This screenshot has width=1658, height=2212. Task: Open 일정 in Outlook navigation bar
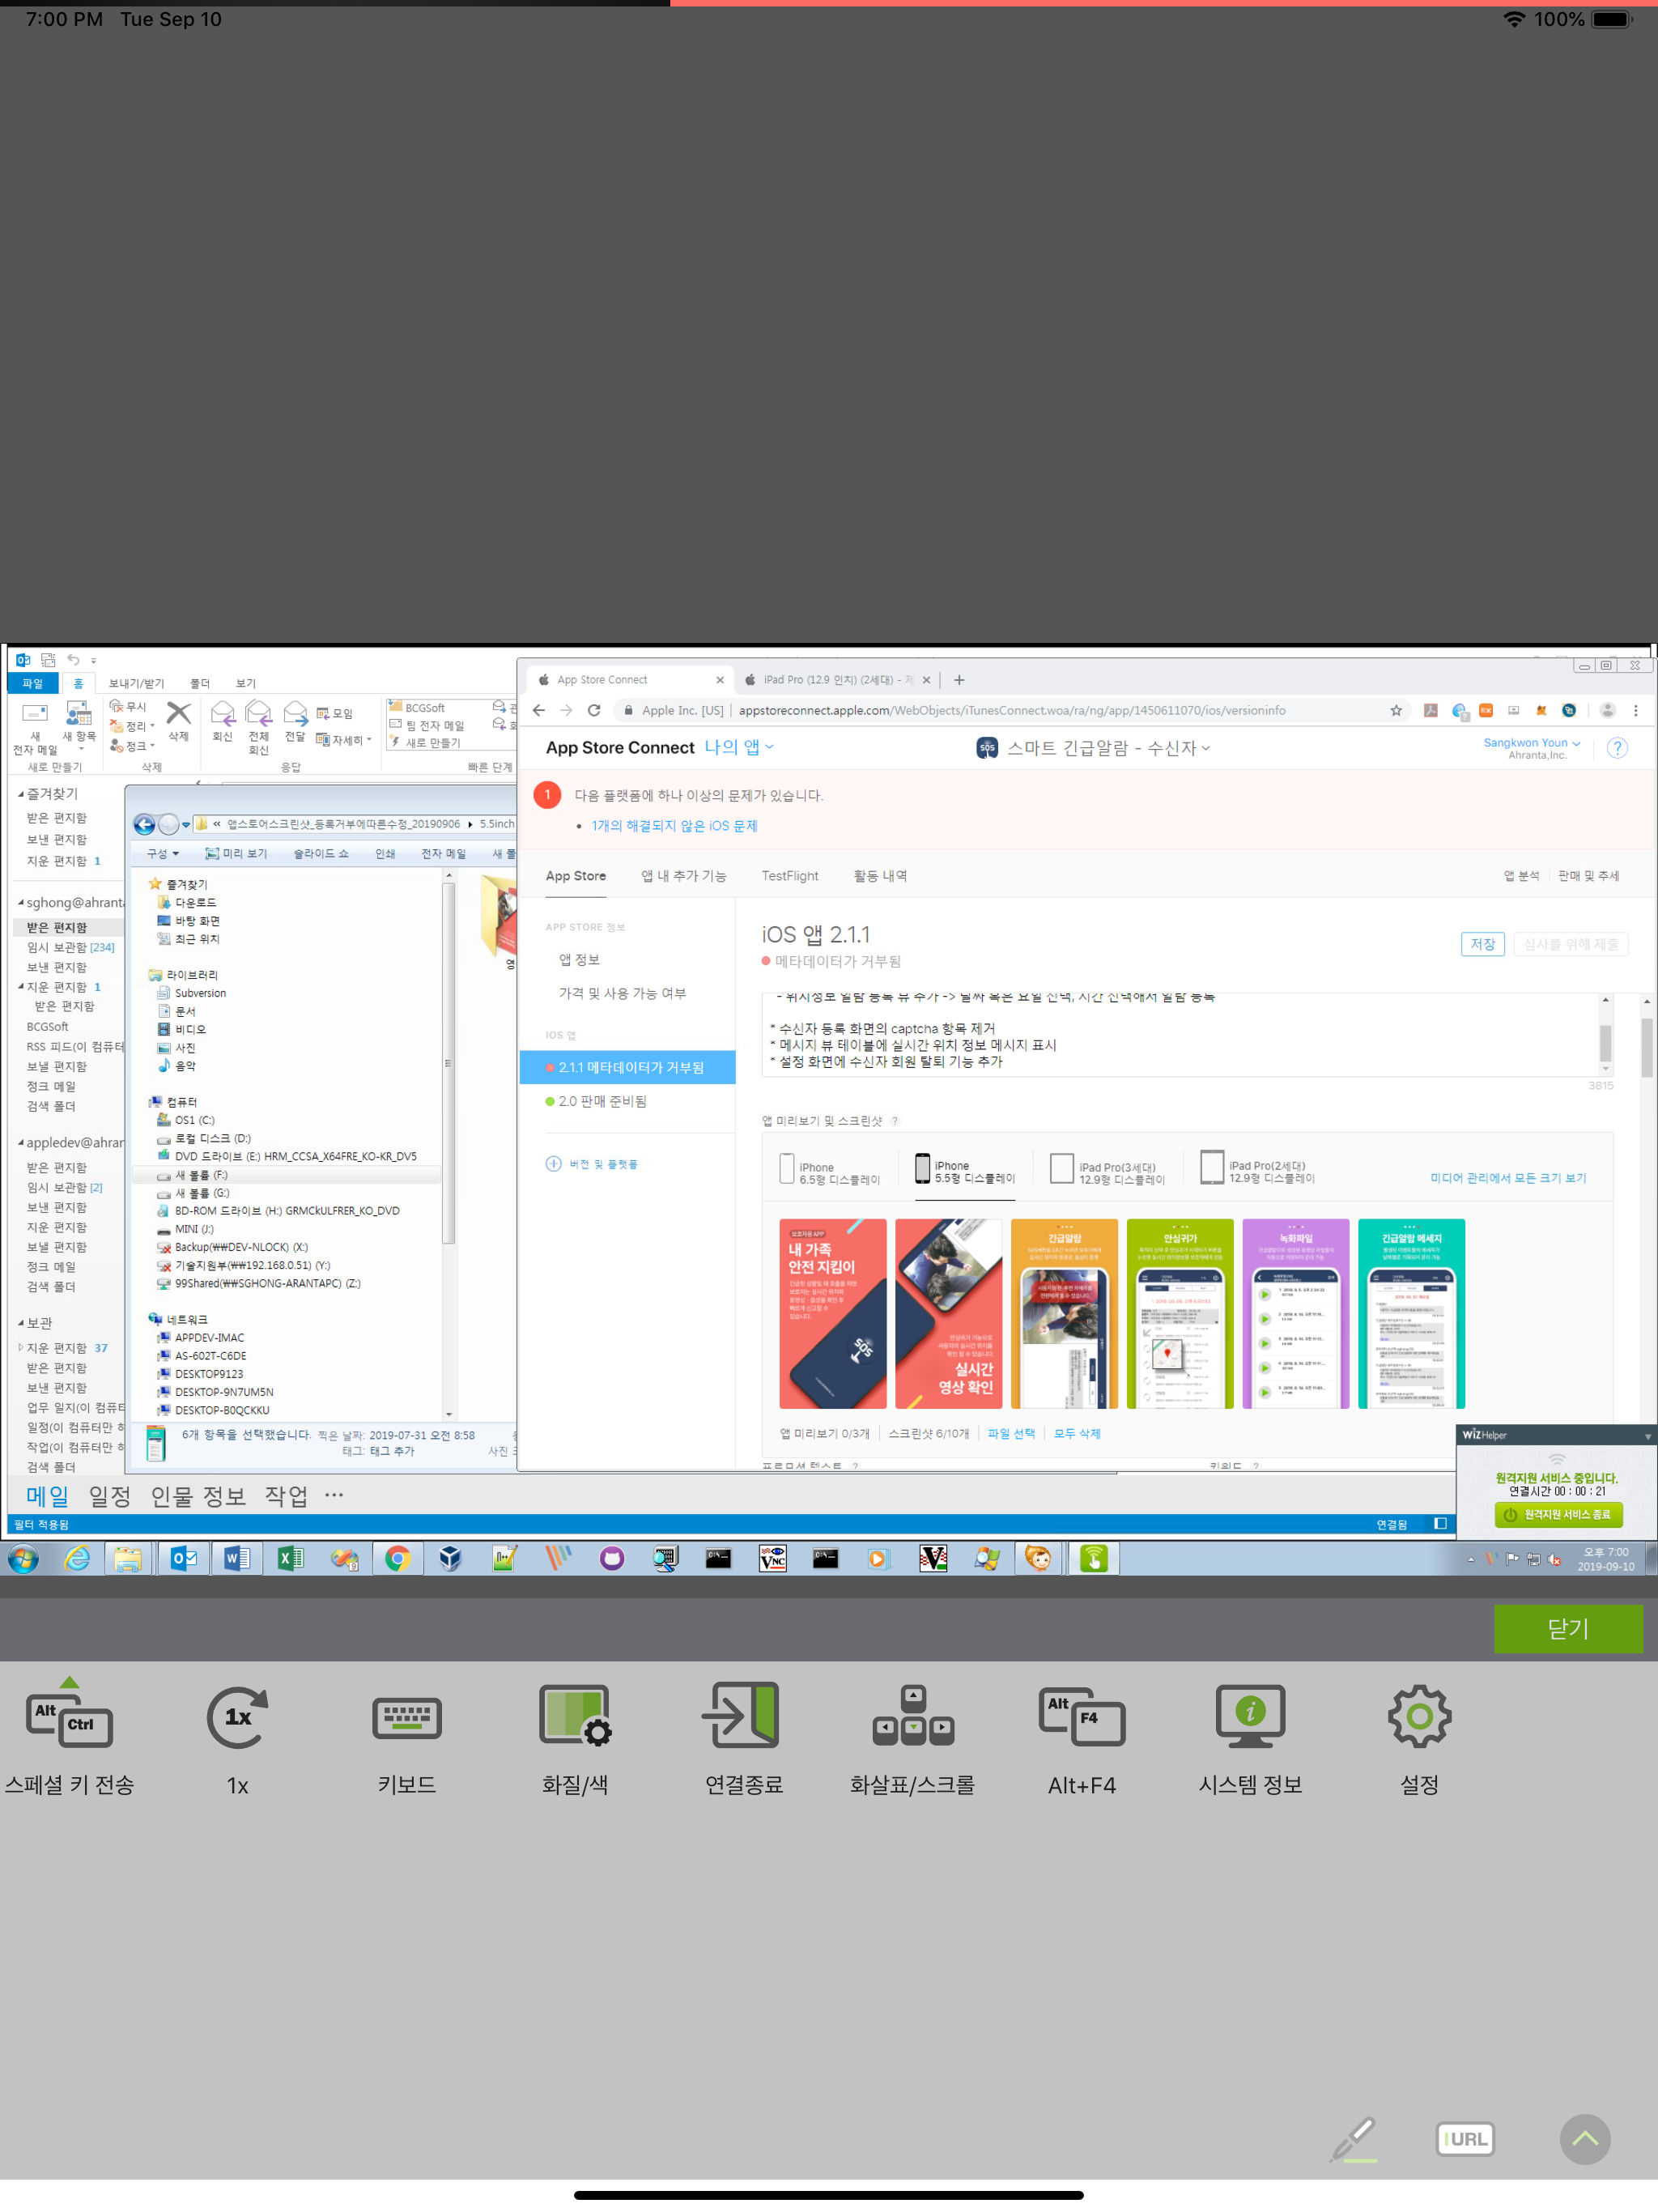[x=109, y=1496]
